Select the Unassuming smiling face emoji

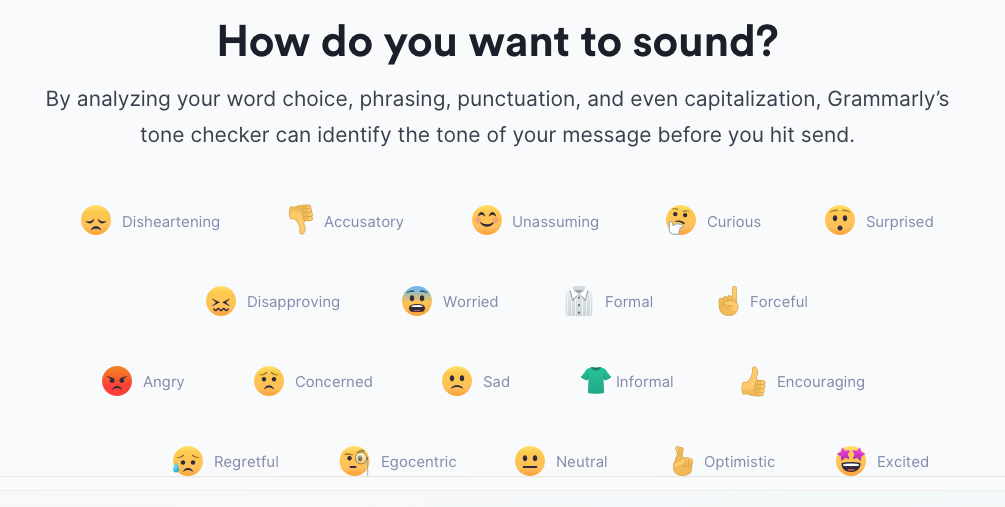486,221
